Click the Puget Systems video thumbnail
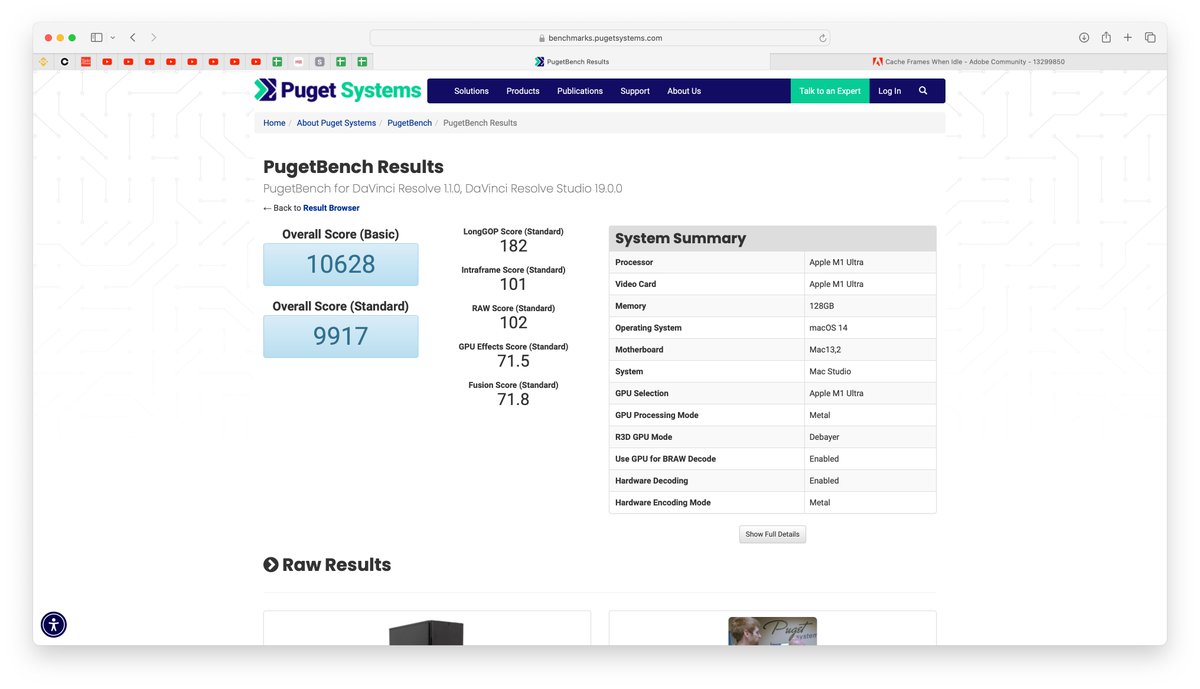This screenshot has width=1200, height=689. click(772, 631)
